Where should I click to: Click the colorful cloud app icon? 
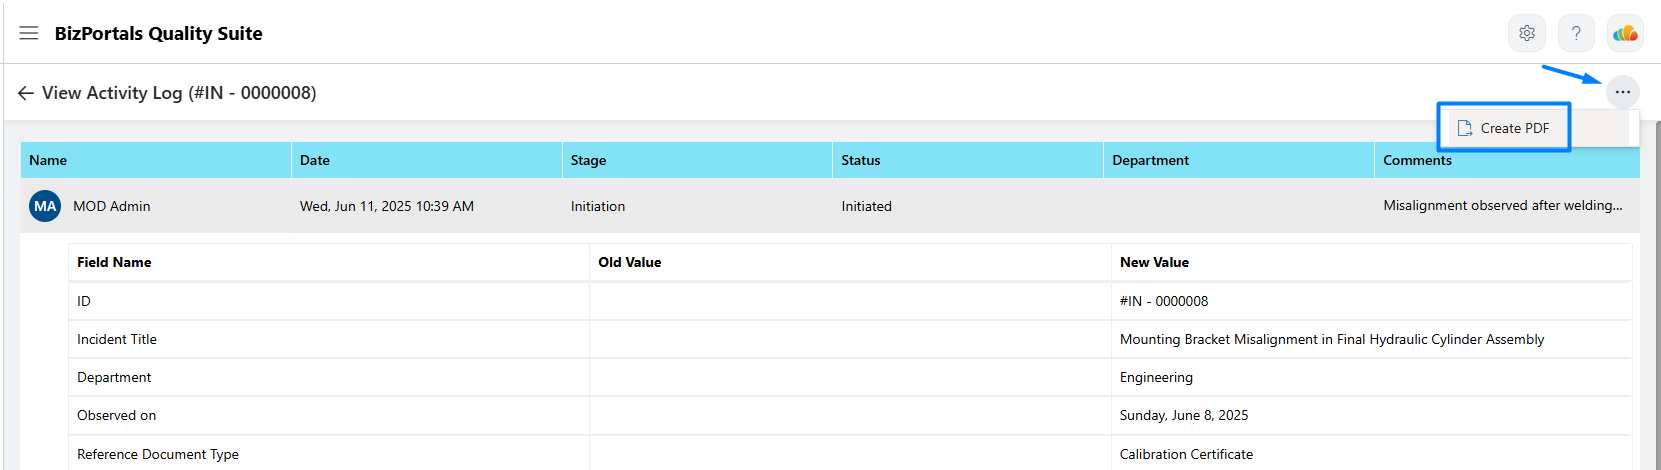pos(1626,33)
